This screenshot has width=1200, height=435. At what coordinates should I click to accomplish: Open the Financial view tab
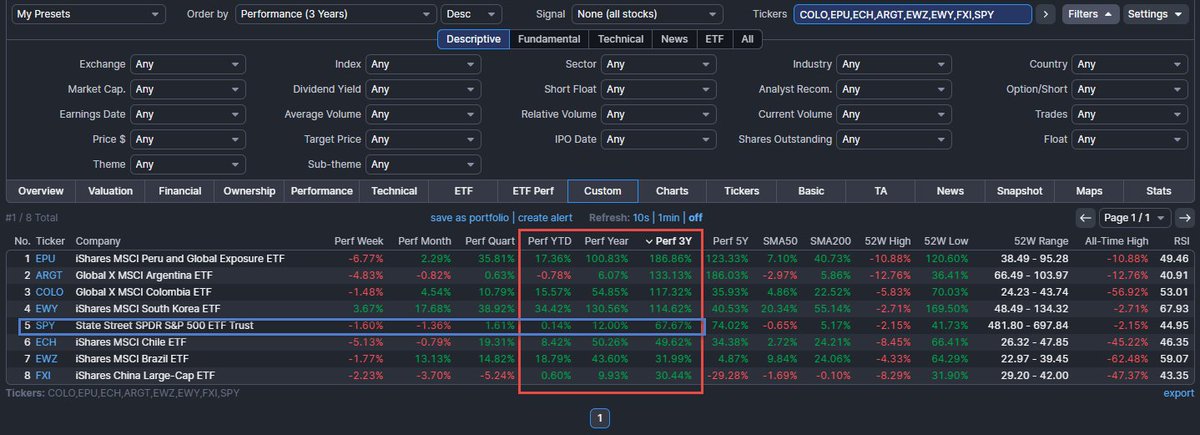click(180, 191)
